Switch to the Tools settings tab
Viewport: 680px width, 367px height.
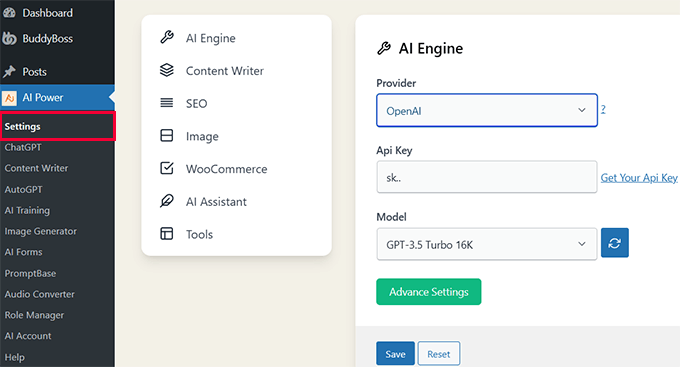199,234
